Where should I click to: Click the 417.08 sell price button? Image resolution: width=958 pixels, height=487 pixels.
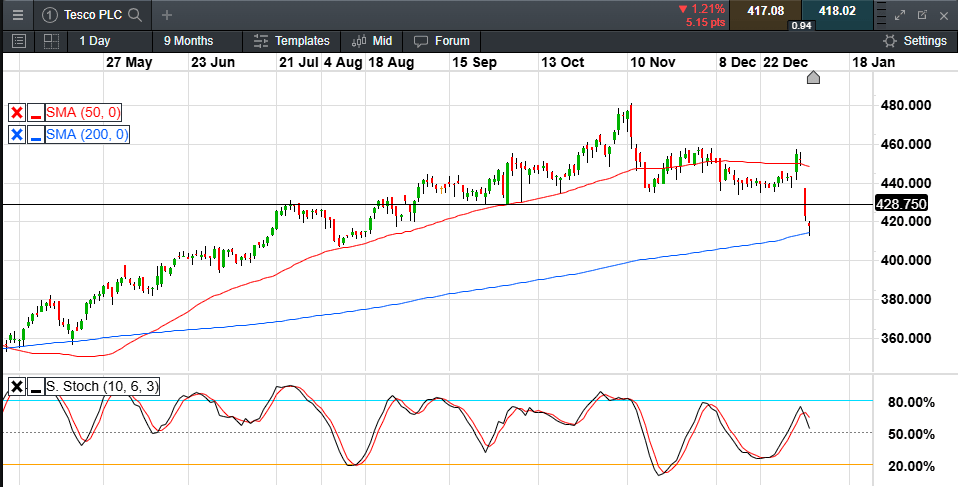coord(765,11)
